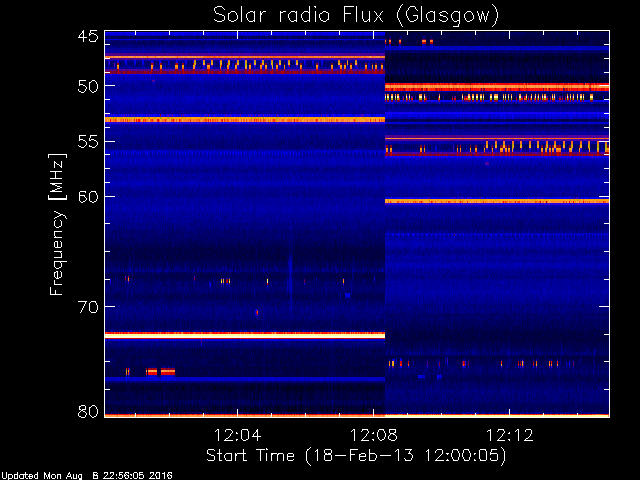640x480 pixels.
Task: Click the 12:04 time tick label
Action: point(238,435)
